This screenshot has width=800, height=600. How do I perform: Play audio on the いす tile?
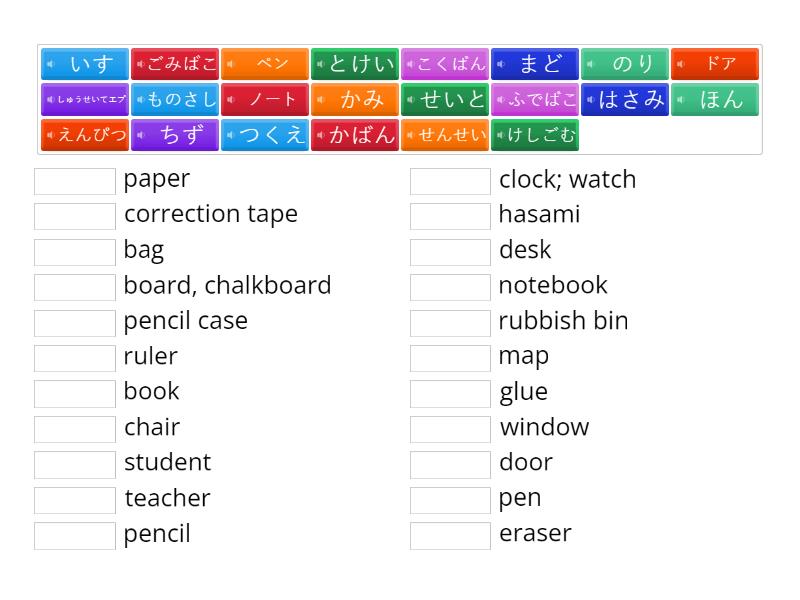[51, 64]
